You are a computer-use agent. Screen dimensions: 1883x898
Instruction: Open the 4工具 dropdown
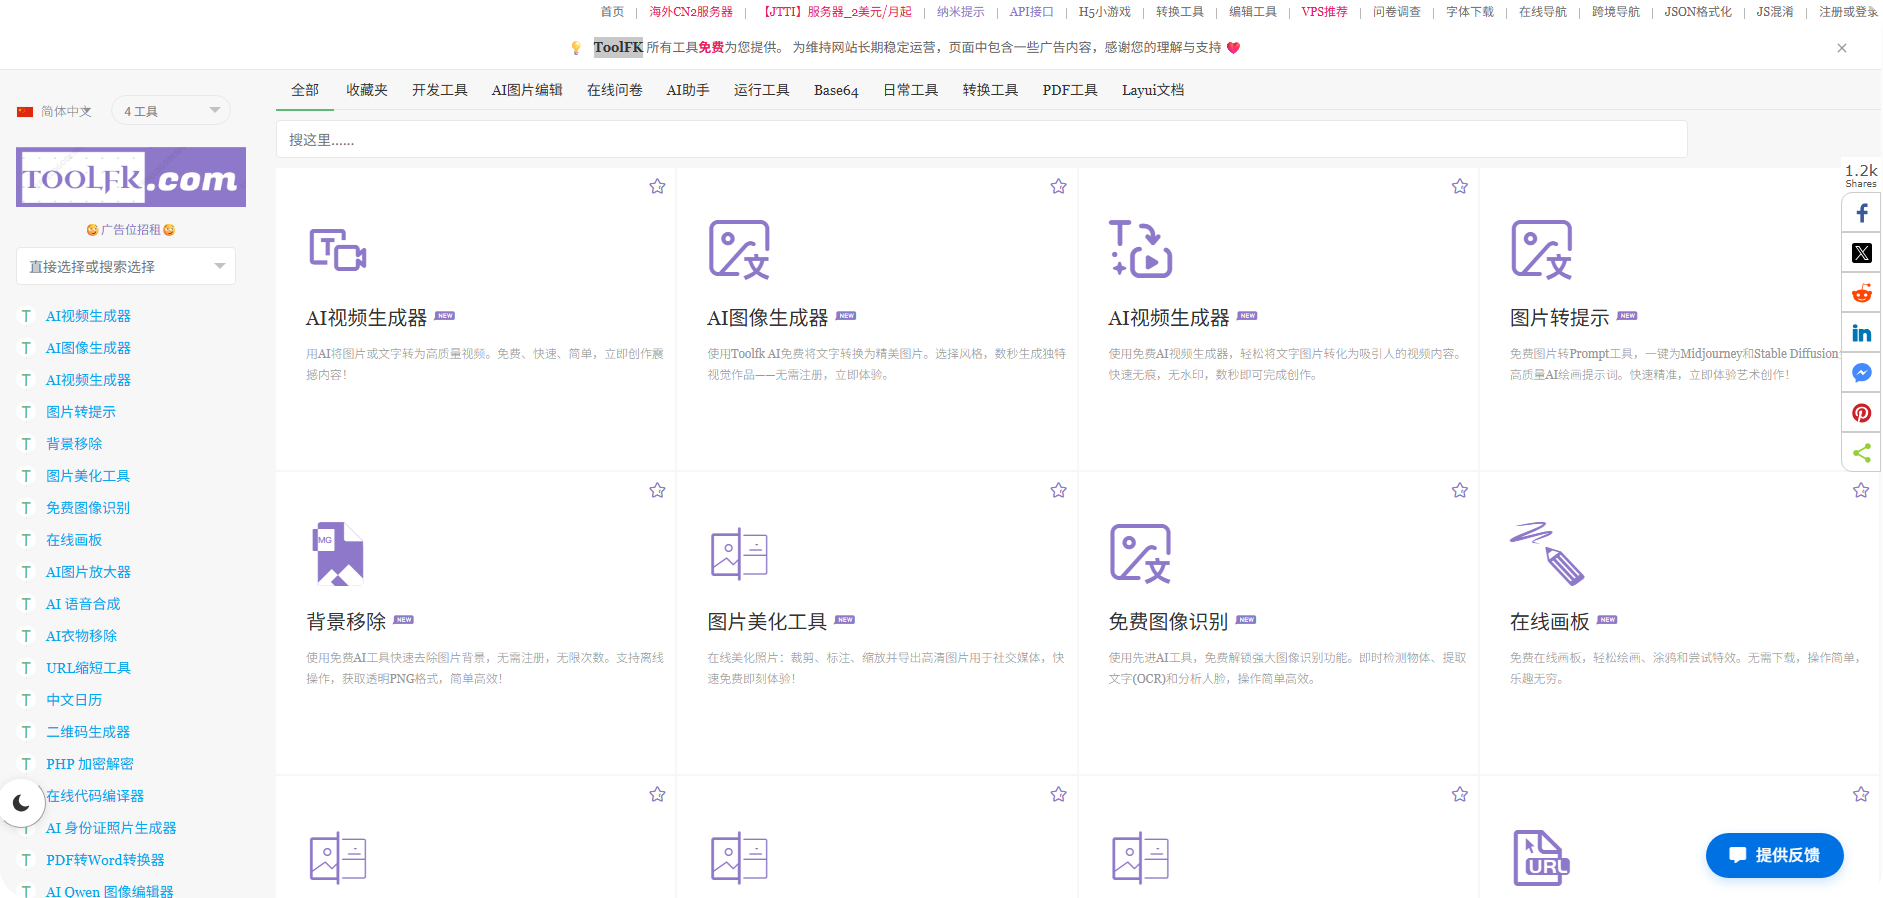point(171,111)
